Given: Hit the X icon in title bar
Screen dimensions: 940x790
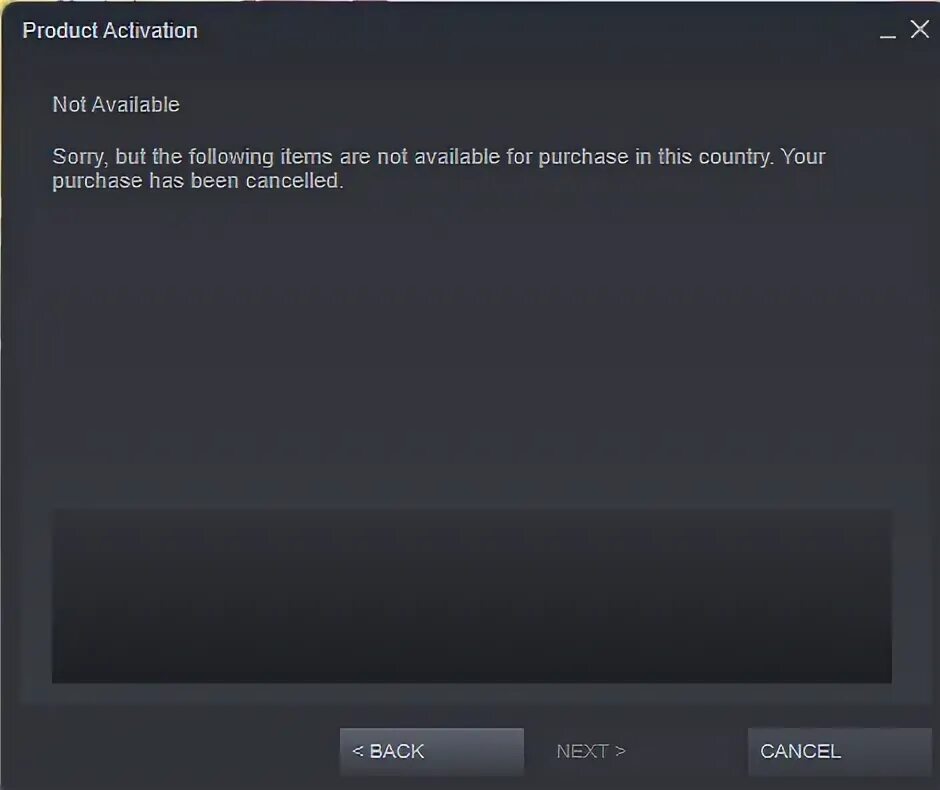Looking at the screenshot, I should click(x=920, y=29).
